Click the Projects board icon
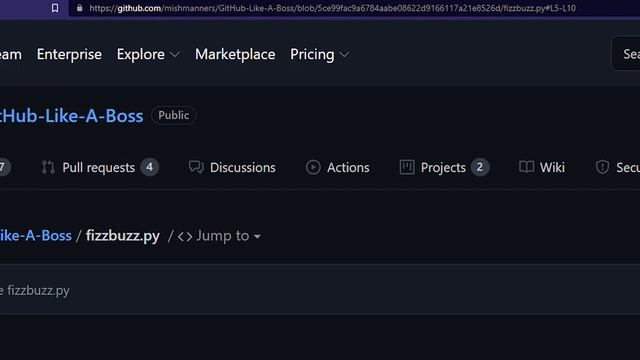The height and width of the screenshot is (360, 640). [407, 167]
